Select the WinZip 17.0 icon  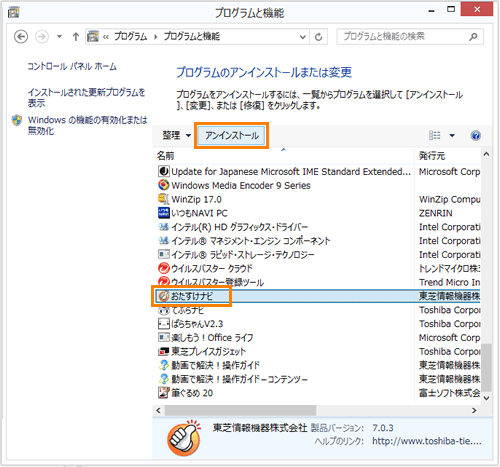(x=163, y=199)
